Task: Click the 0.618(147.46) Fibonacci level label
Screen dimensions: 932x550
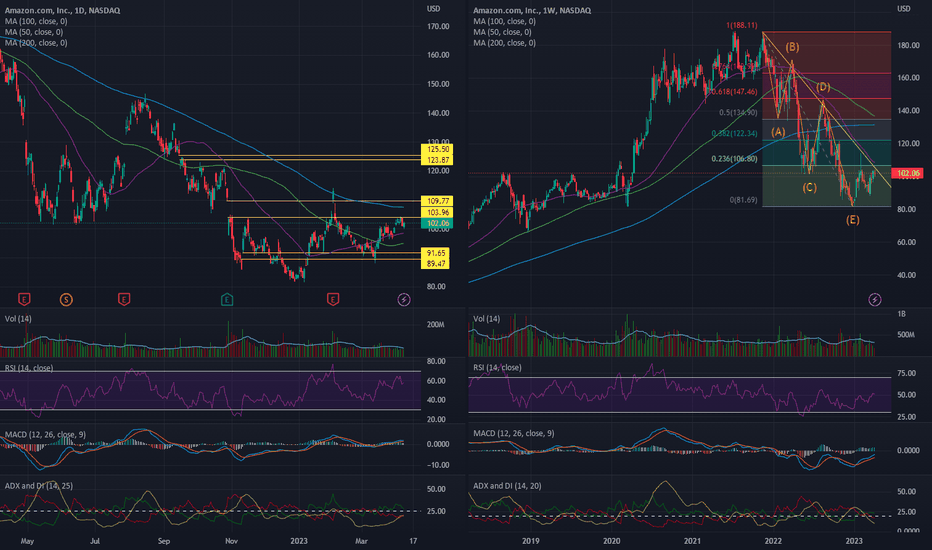Action: pos(734,92)
